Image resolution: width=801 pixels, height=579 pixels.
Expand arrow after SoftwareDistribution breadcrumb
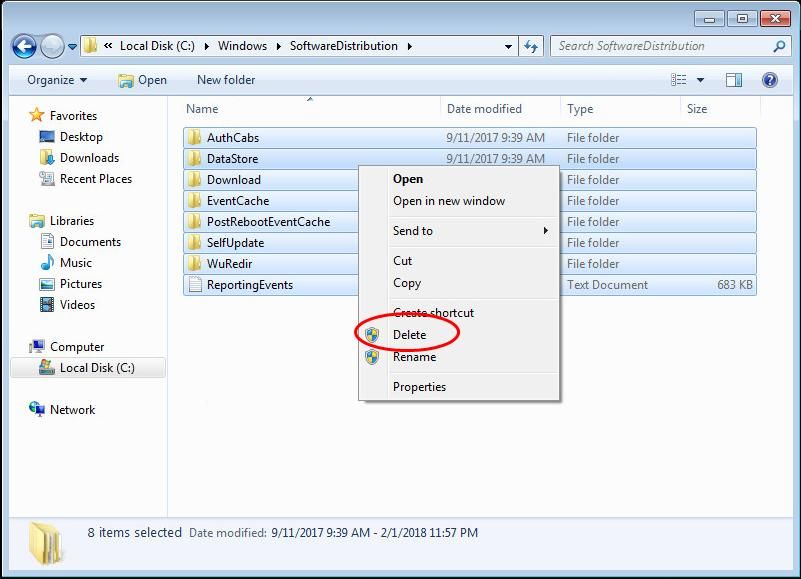[x=410, y=47]
